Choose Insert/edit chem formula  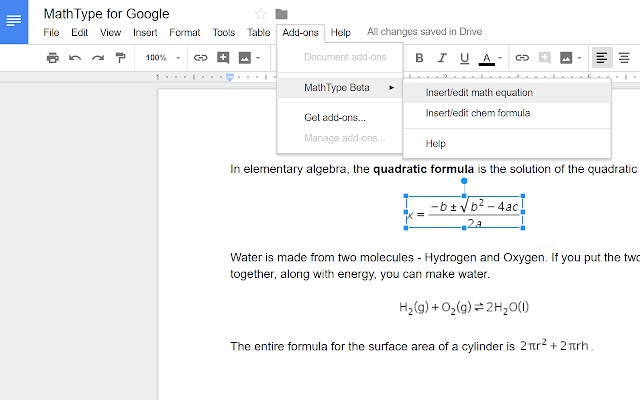pyautogui.click(x=477, y=113)
